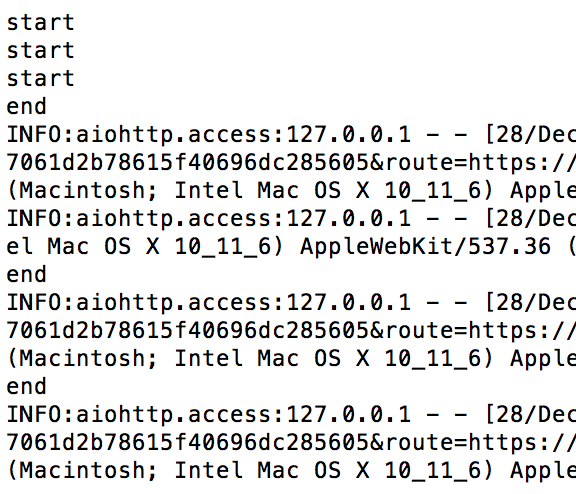Click the line beginning "el Mac OS"
The image size is (576, 494).
tap(291, 246)
